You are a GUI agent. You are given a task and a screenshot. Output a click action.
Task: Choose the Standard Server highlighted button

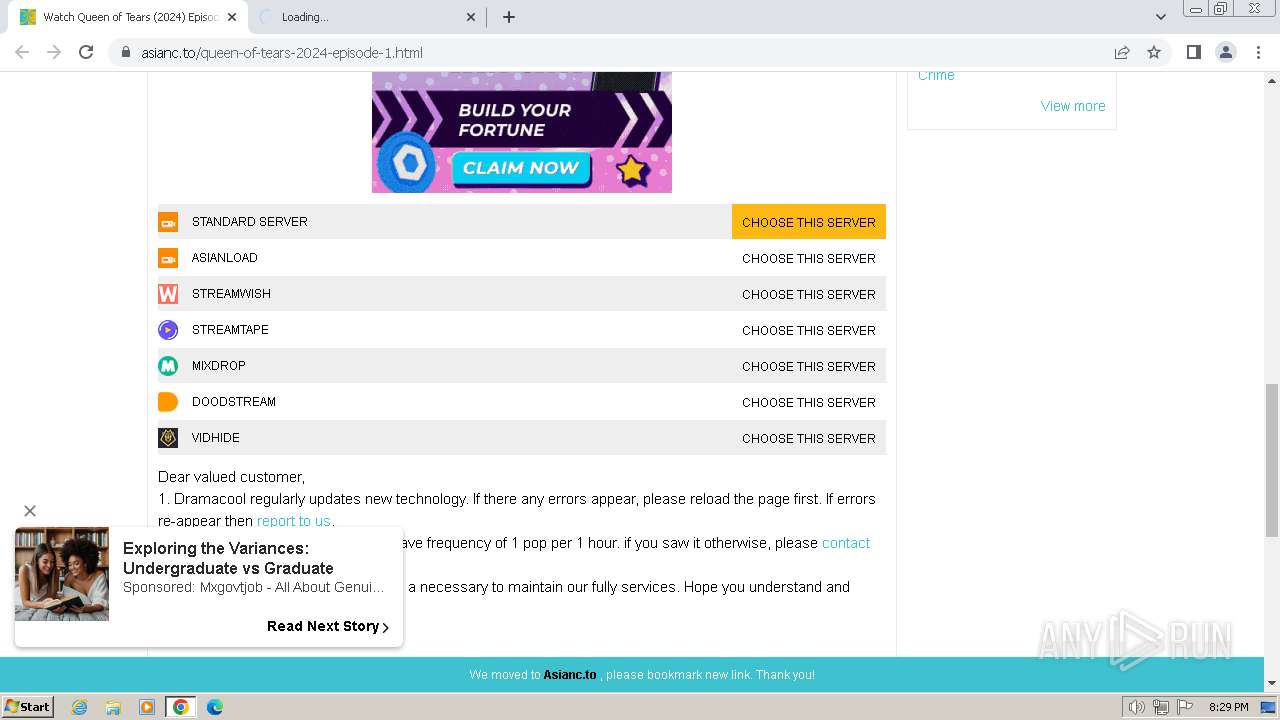click(809, 222)
